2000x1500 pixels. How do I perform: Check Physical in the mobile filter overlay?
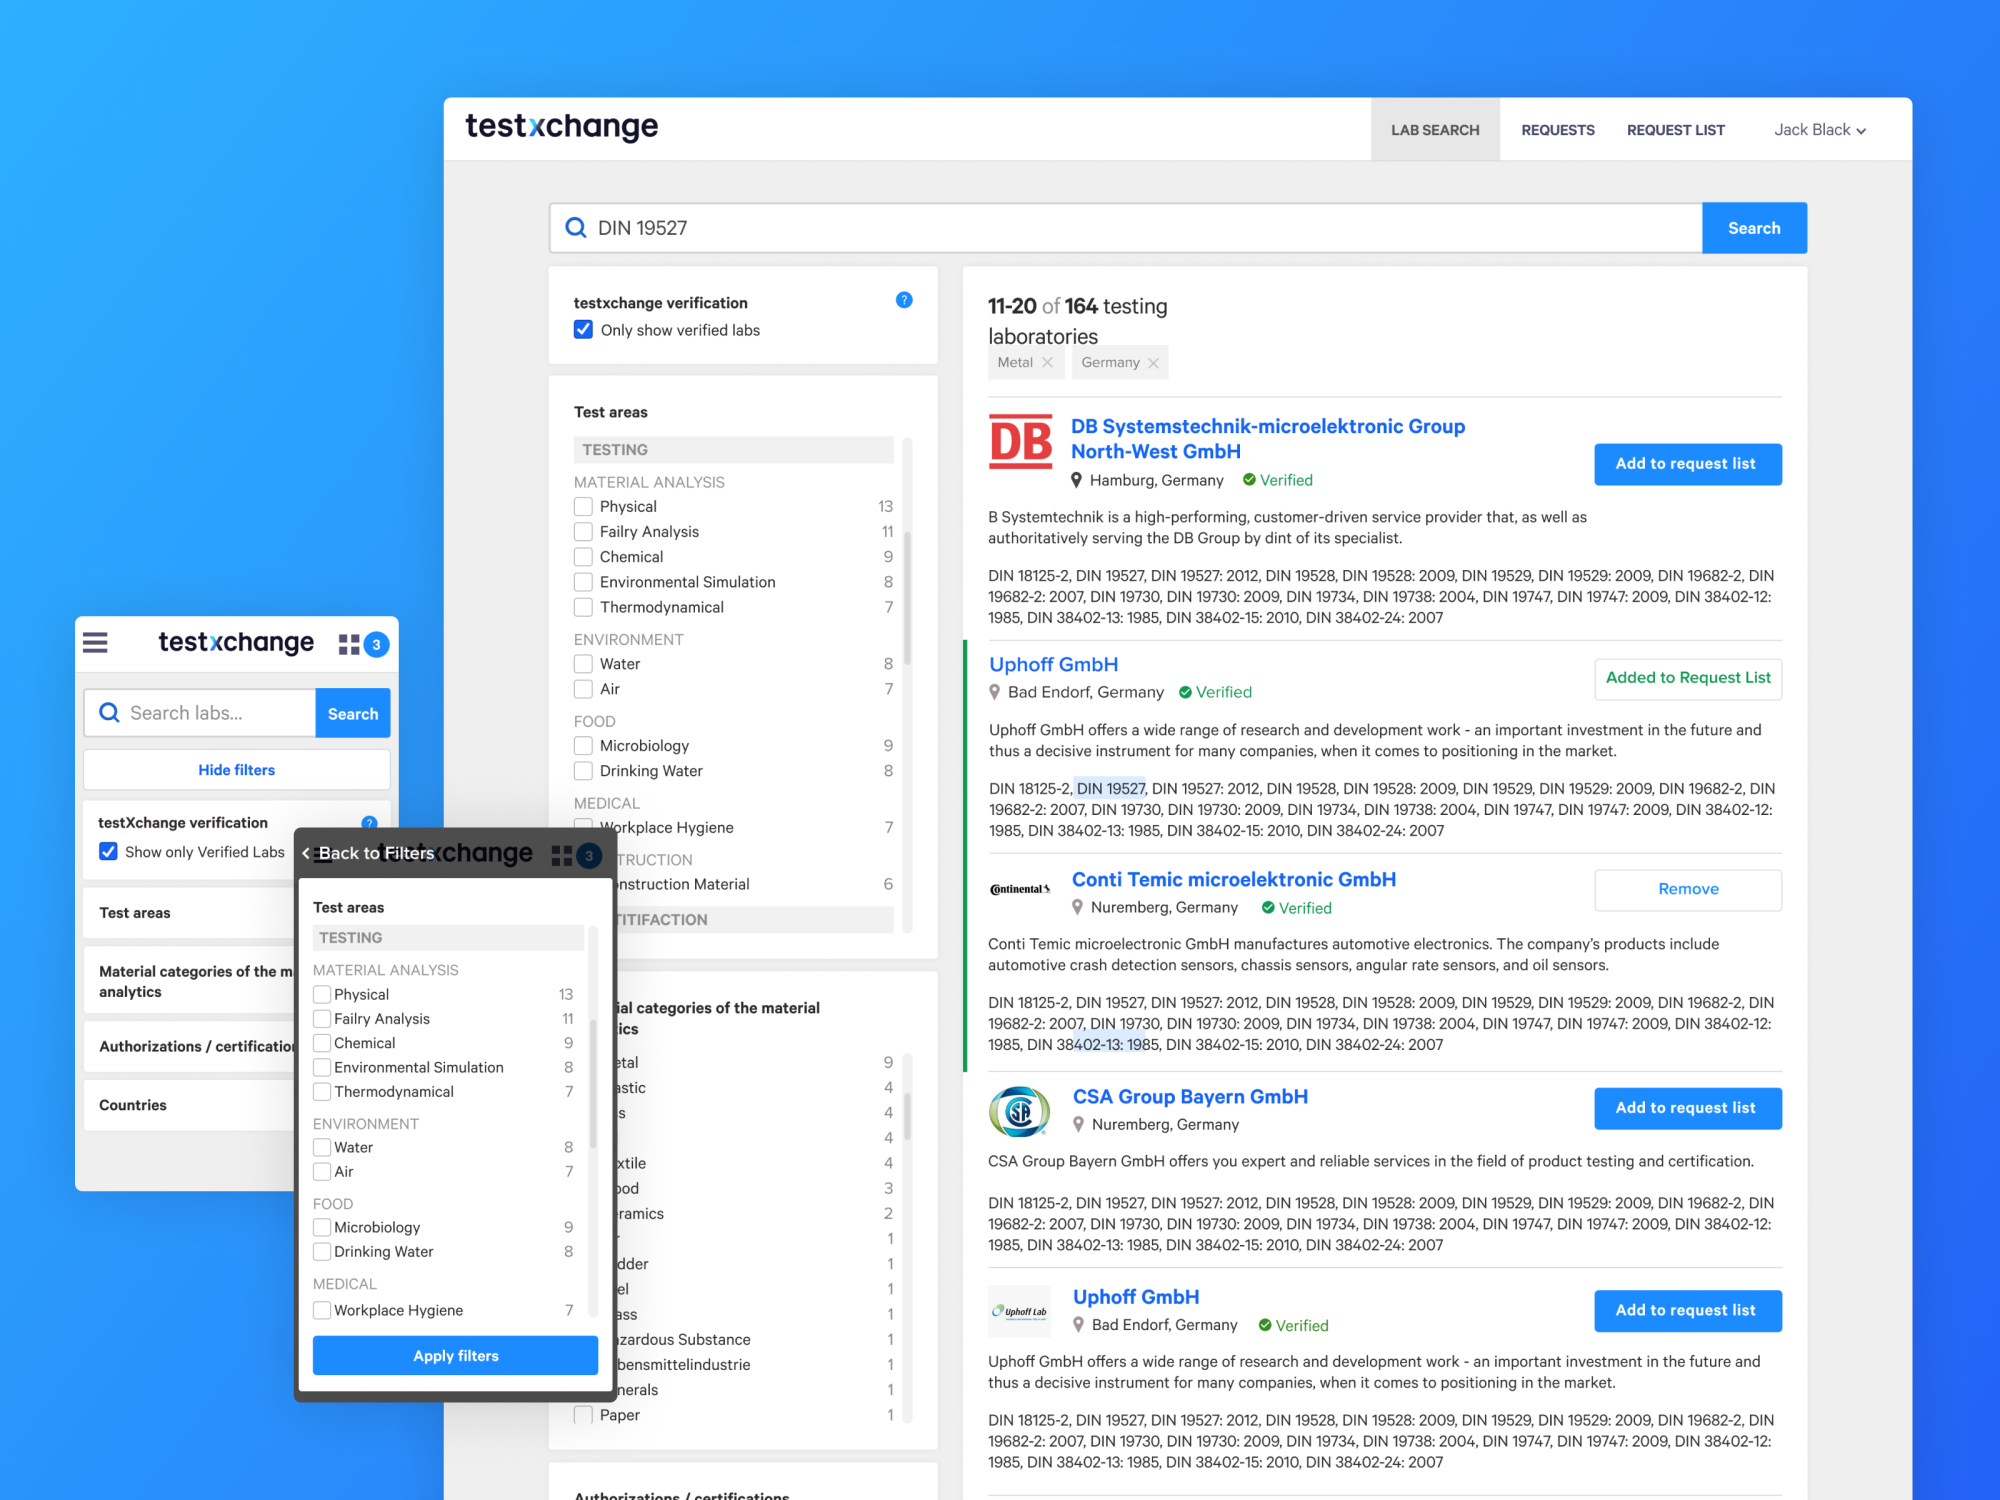(322, 995)
